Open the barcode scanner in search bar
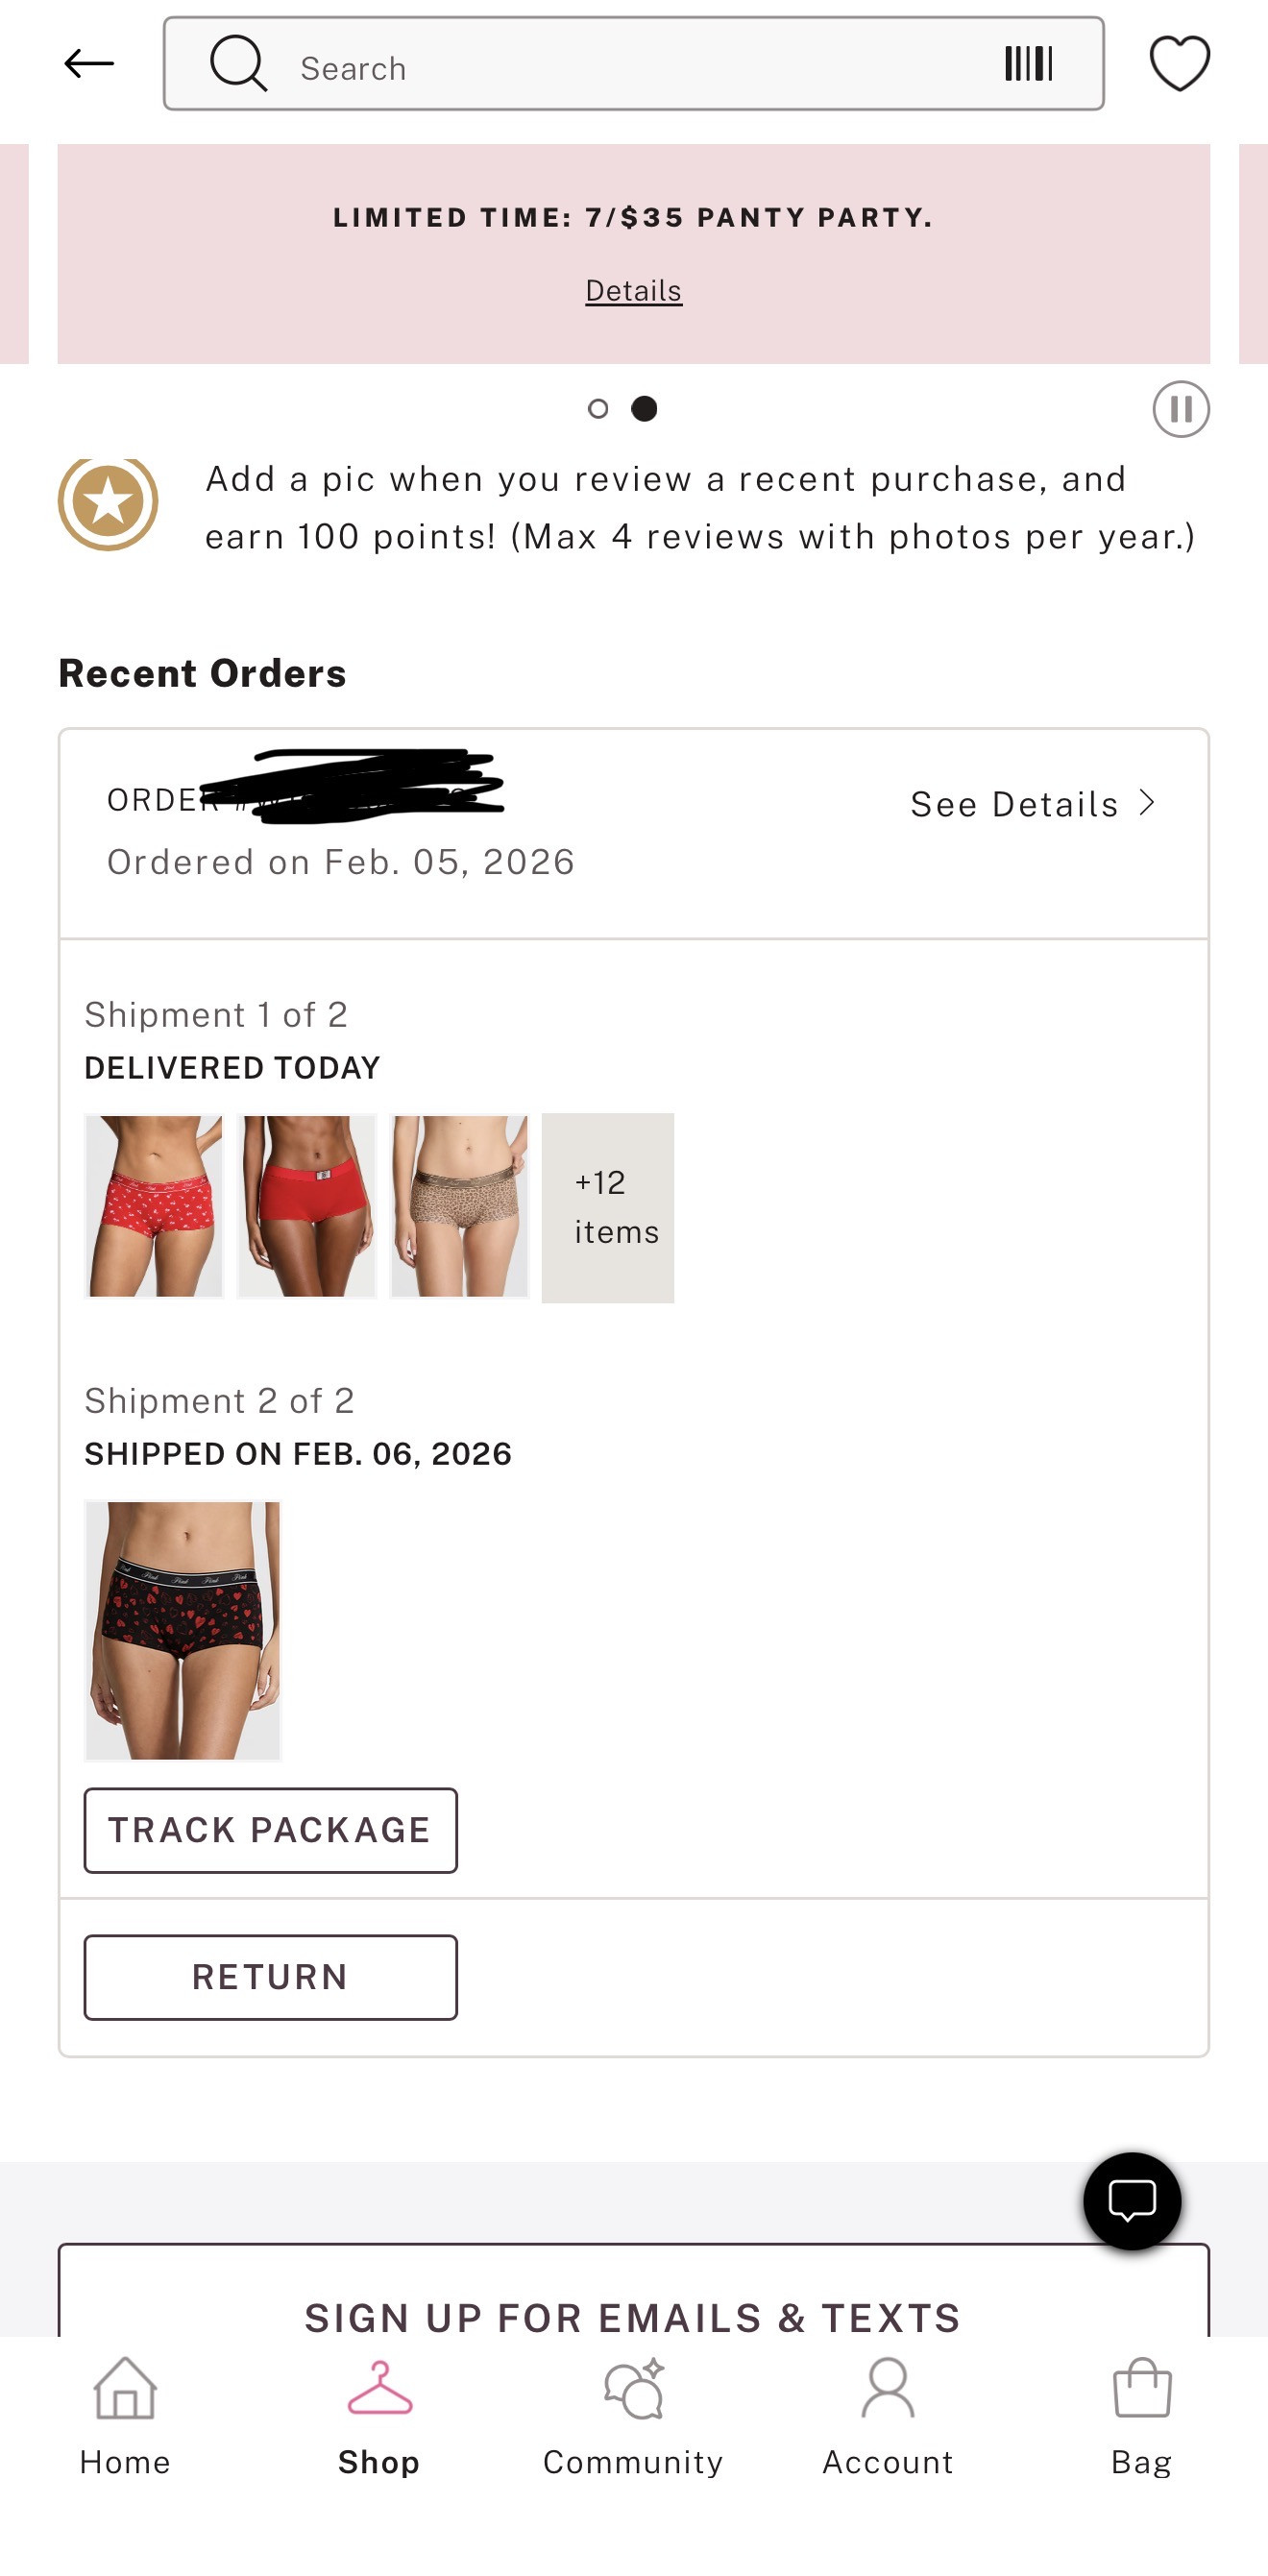This screenshot has height=2576, width=1268. (1028, 64)
